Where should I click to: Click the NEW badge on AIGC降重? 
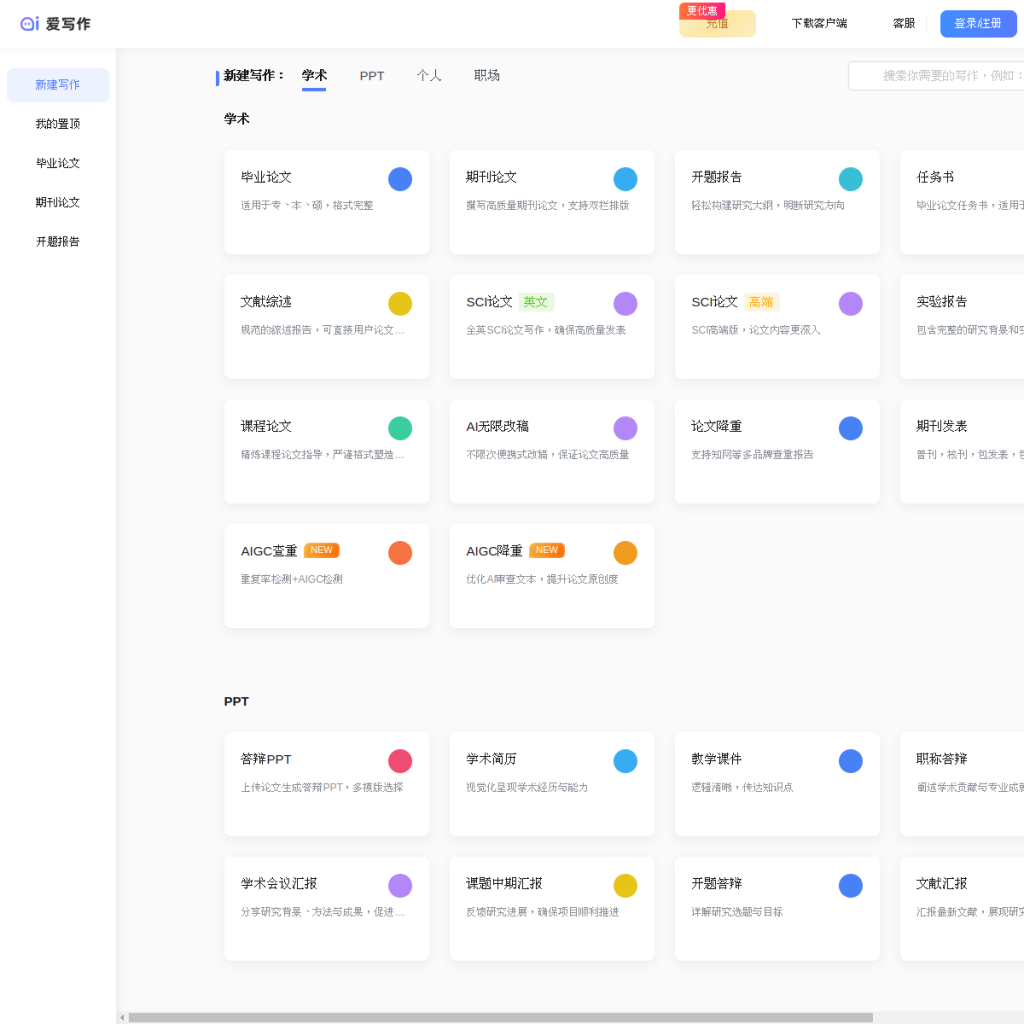[547, 551]
